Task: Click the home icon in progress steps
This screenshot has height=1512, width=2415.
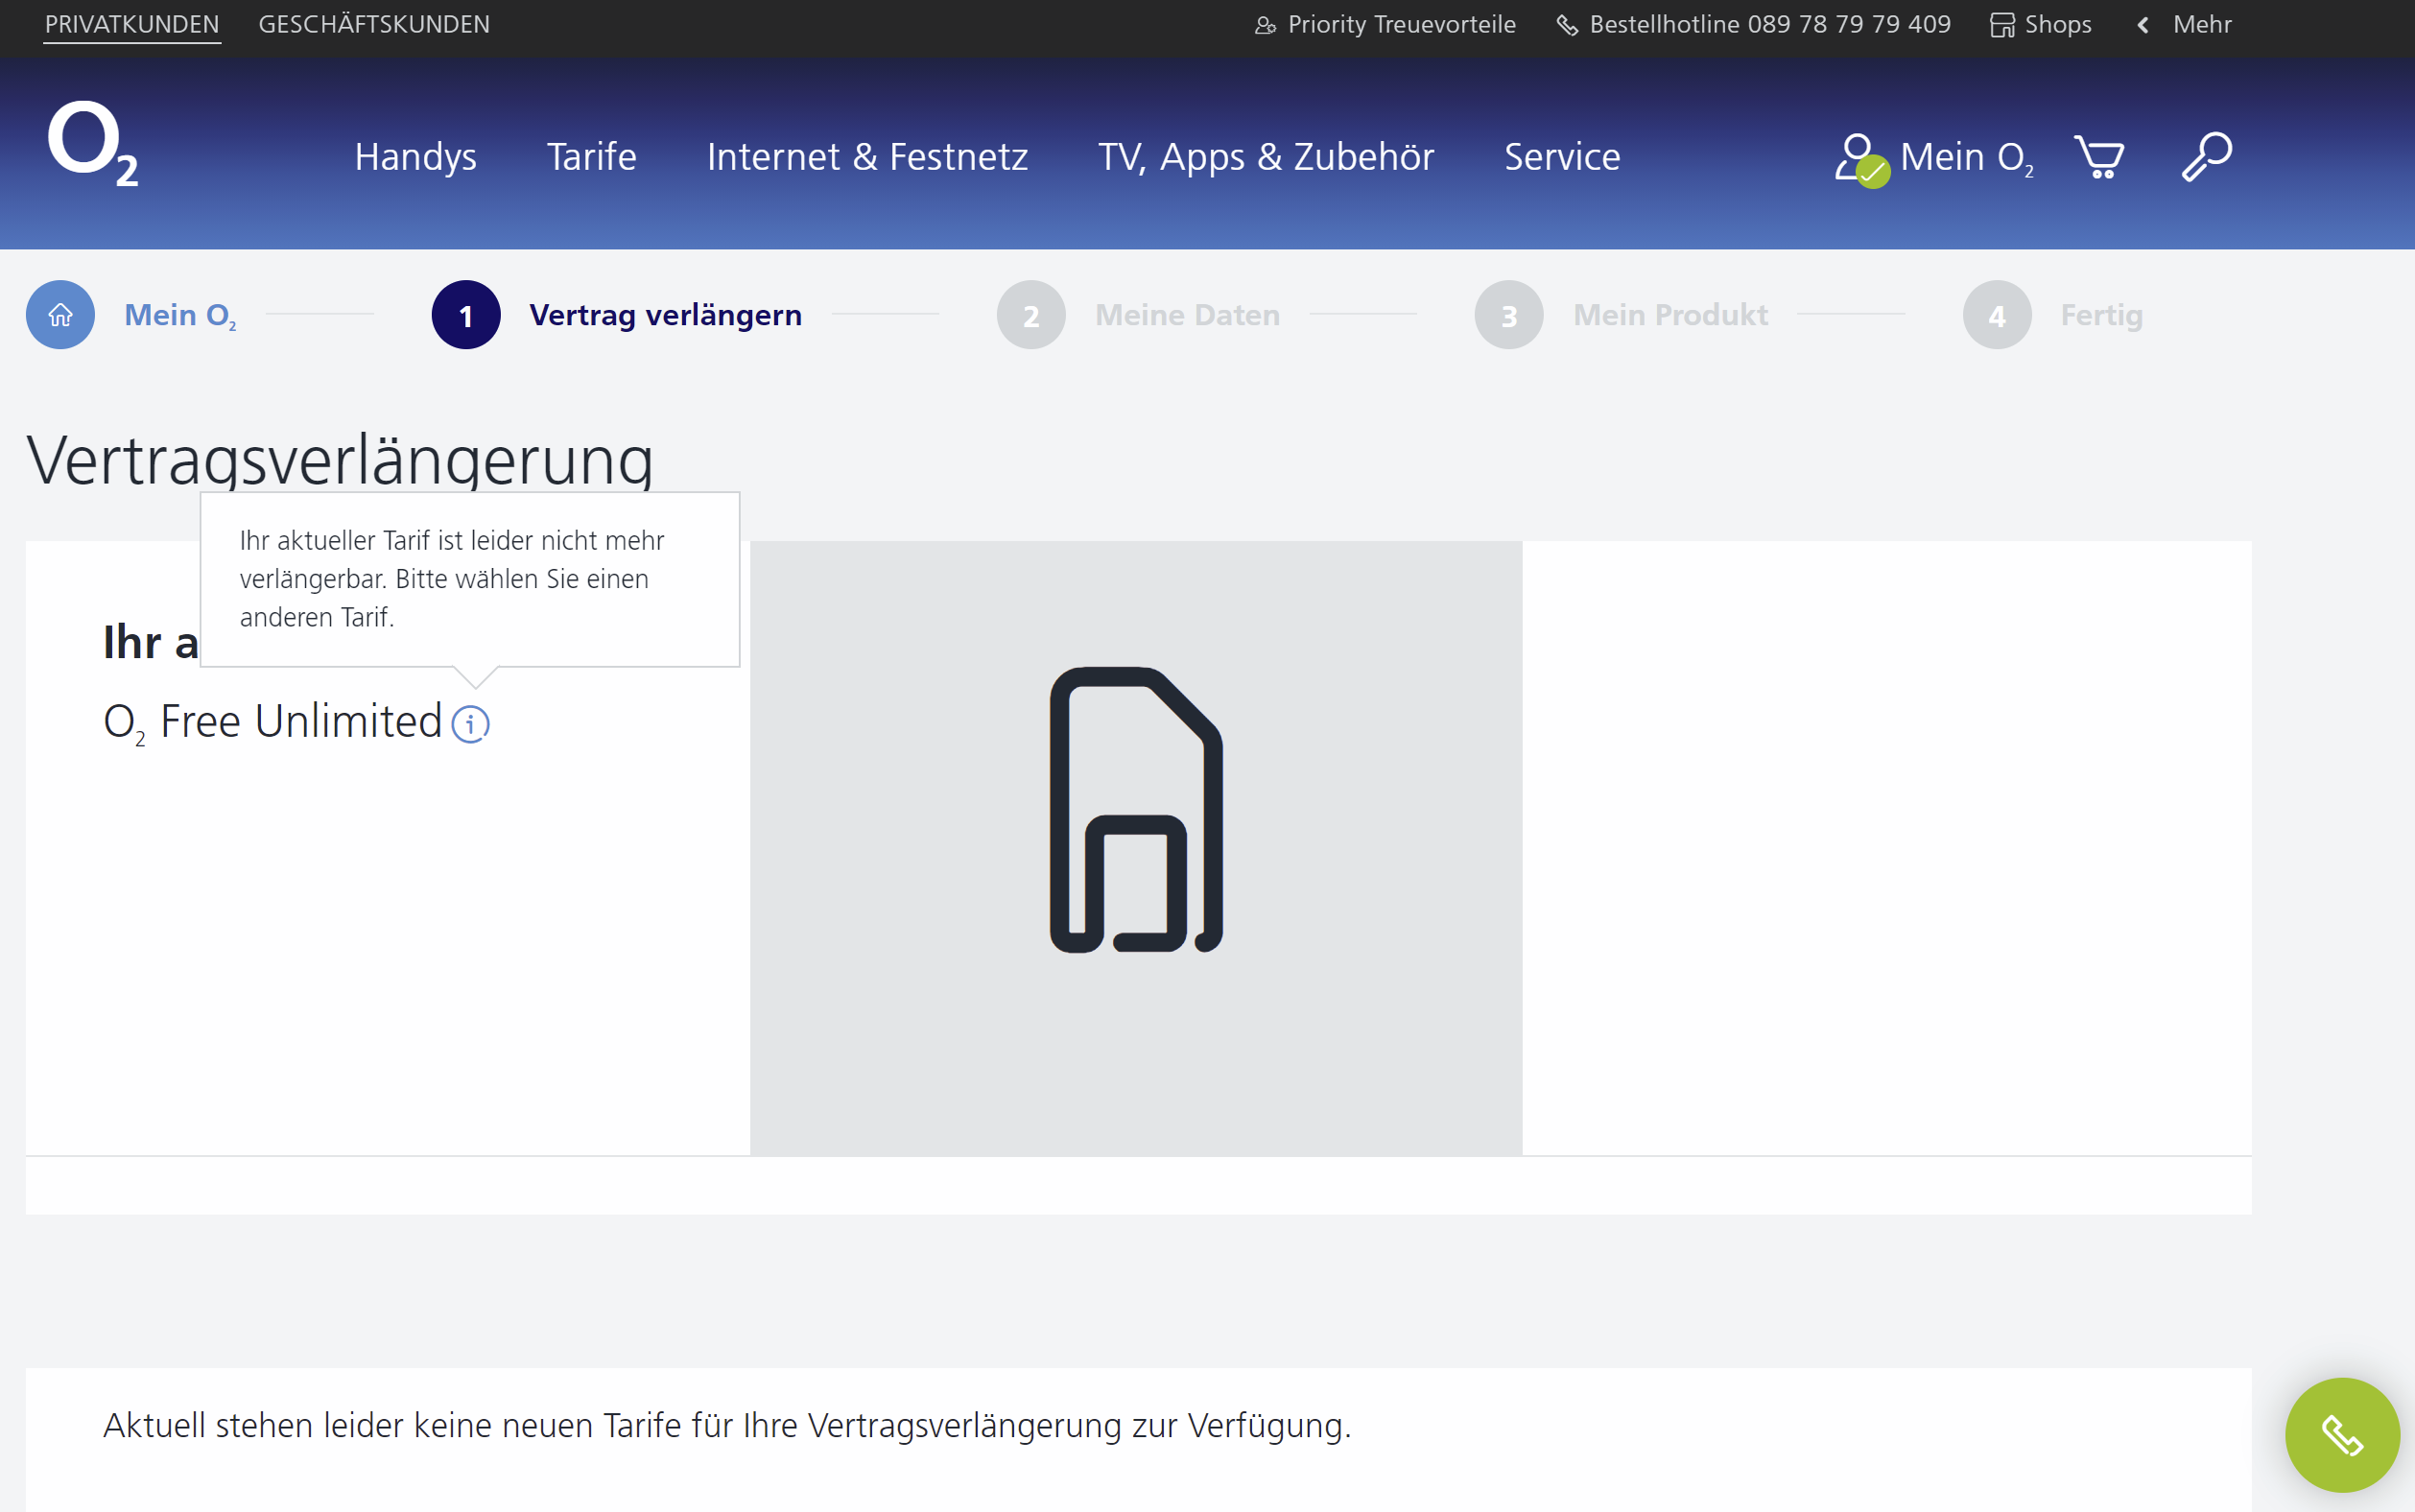Action: tap(60, 315)
